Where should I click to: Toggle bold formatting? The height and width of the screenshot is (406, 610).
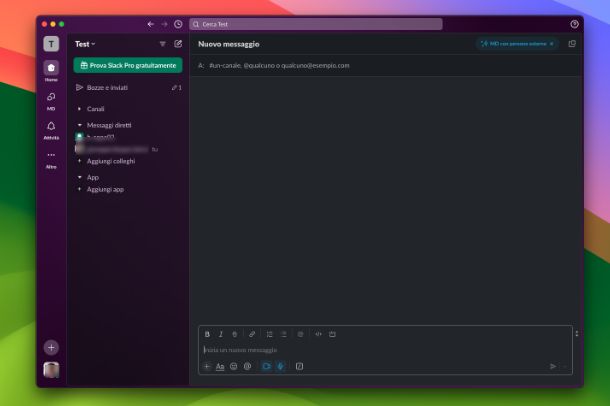(207, 334)
